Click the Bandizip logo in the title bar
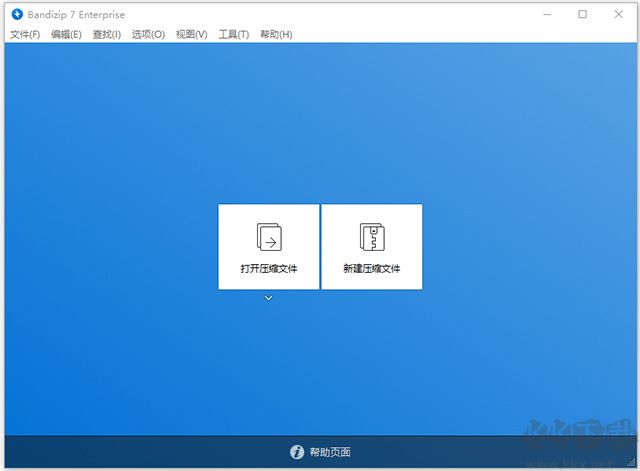This screenshot has width=640, height=471. tap(16, 15)
